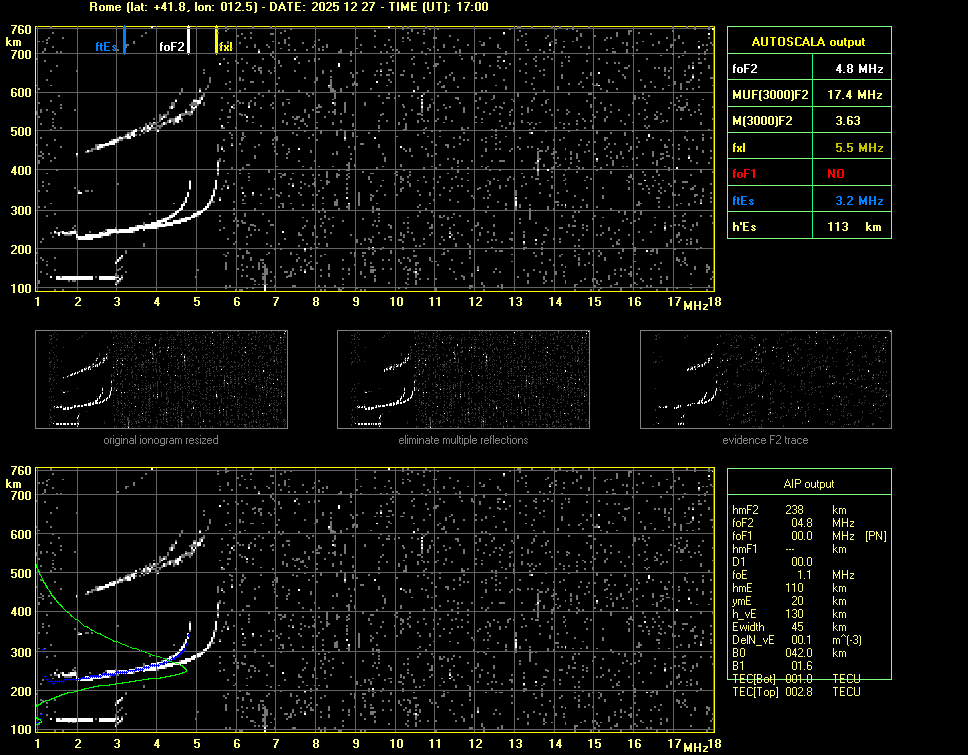The width and height of the screenshot is (968, 755).
Task: Click the foF2 4.8 MHz row
Action: click(808, 69)
